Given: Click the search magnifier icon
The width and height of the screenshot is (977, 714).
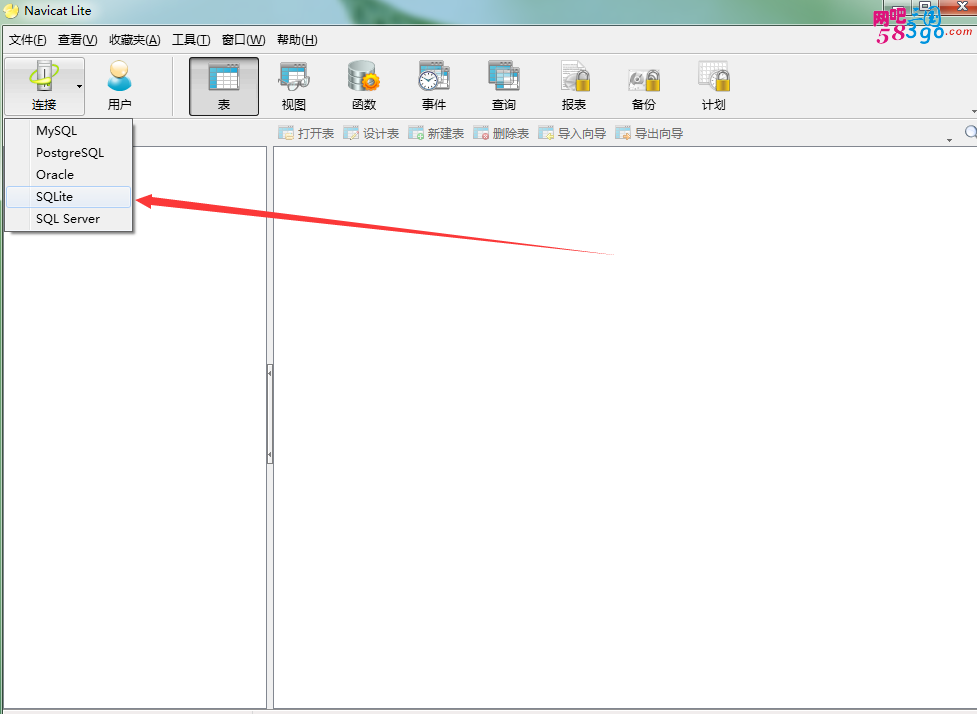Looking at the screenshot, I should coord(971,132).
